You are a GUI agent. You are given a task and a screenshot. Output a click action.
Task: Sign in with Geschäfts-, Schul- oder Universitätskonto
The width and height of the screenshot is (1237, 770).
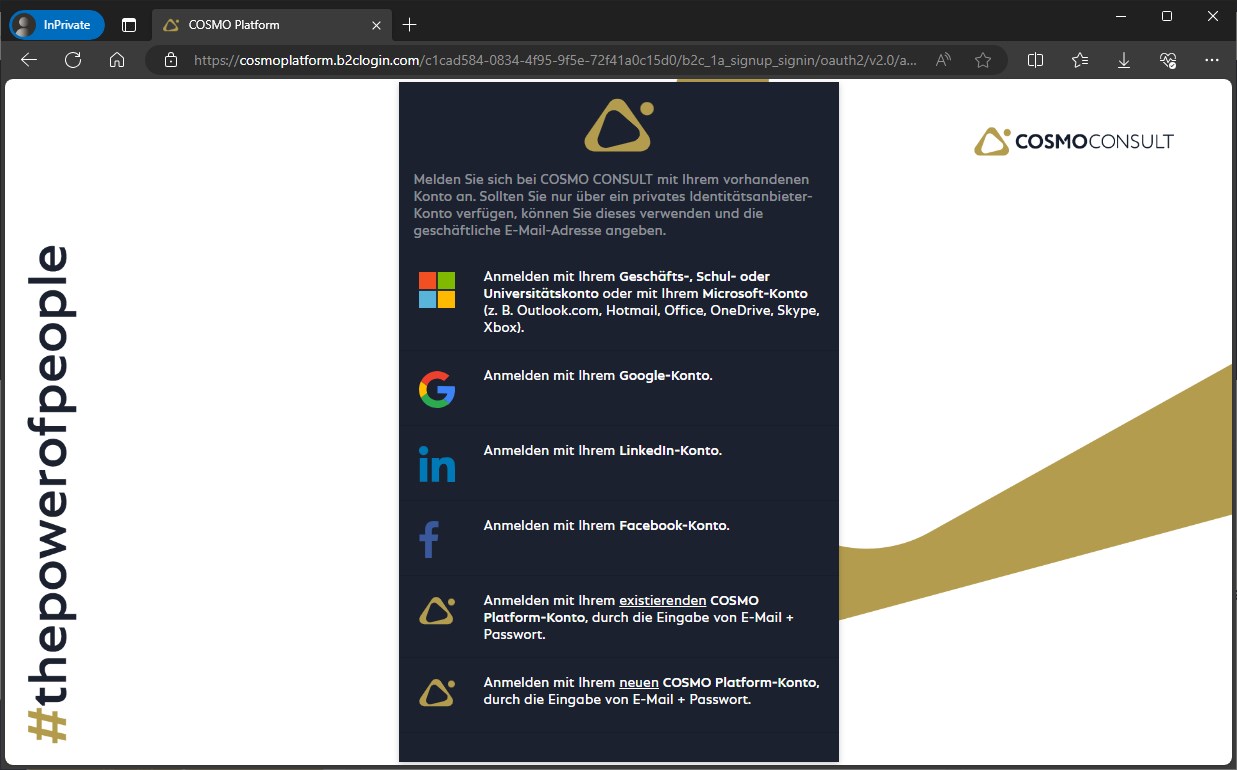point(651,301)
